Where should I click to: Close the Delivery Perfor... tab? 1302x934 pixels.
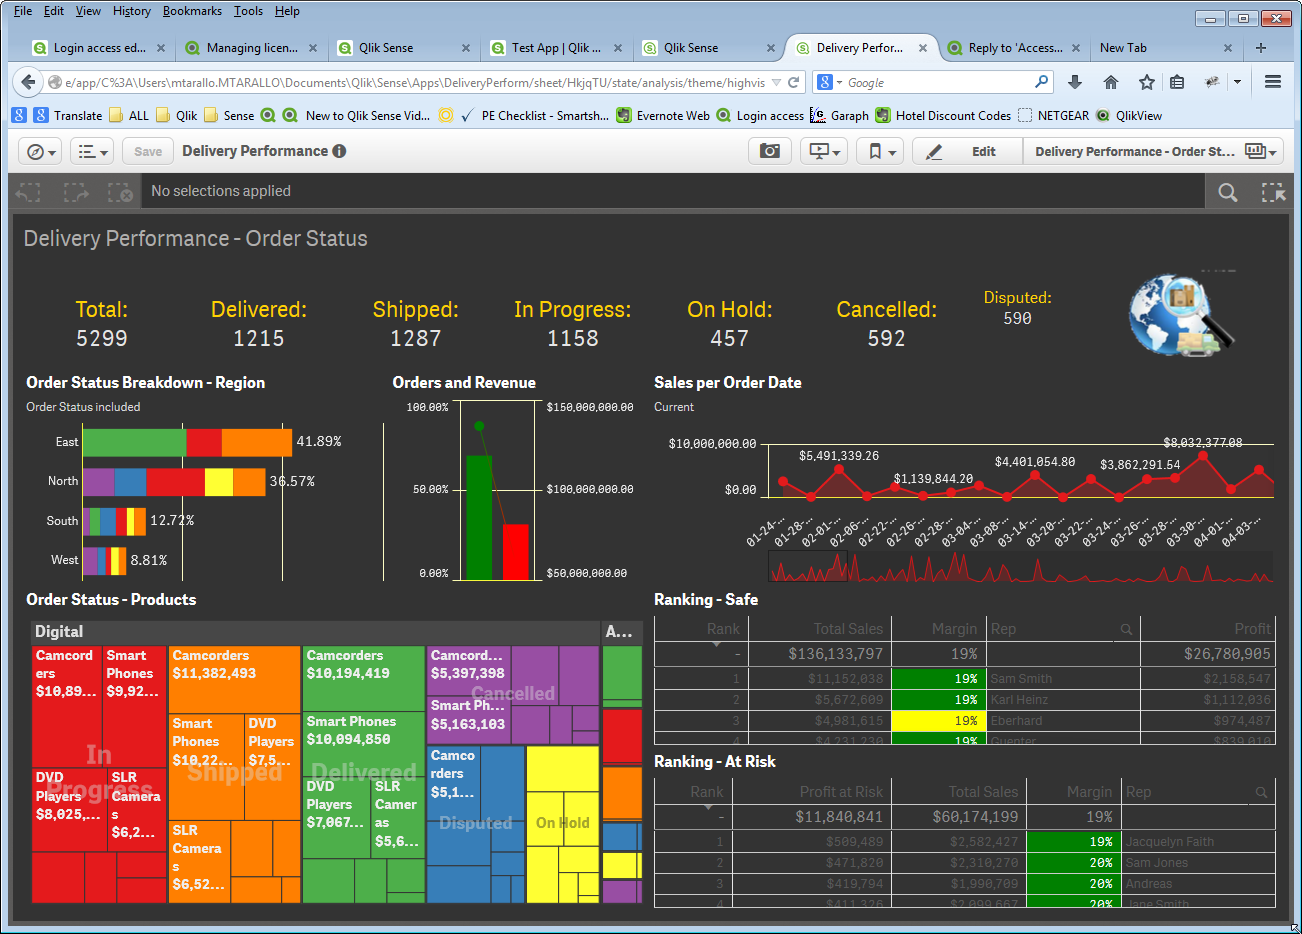(x=923, y=47)
